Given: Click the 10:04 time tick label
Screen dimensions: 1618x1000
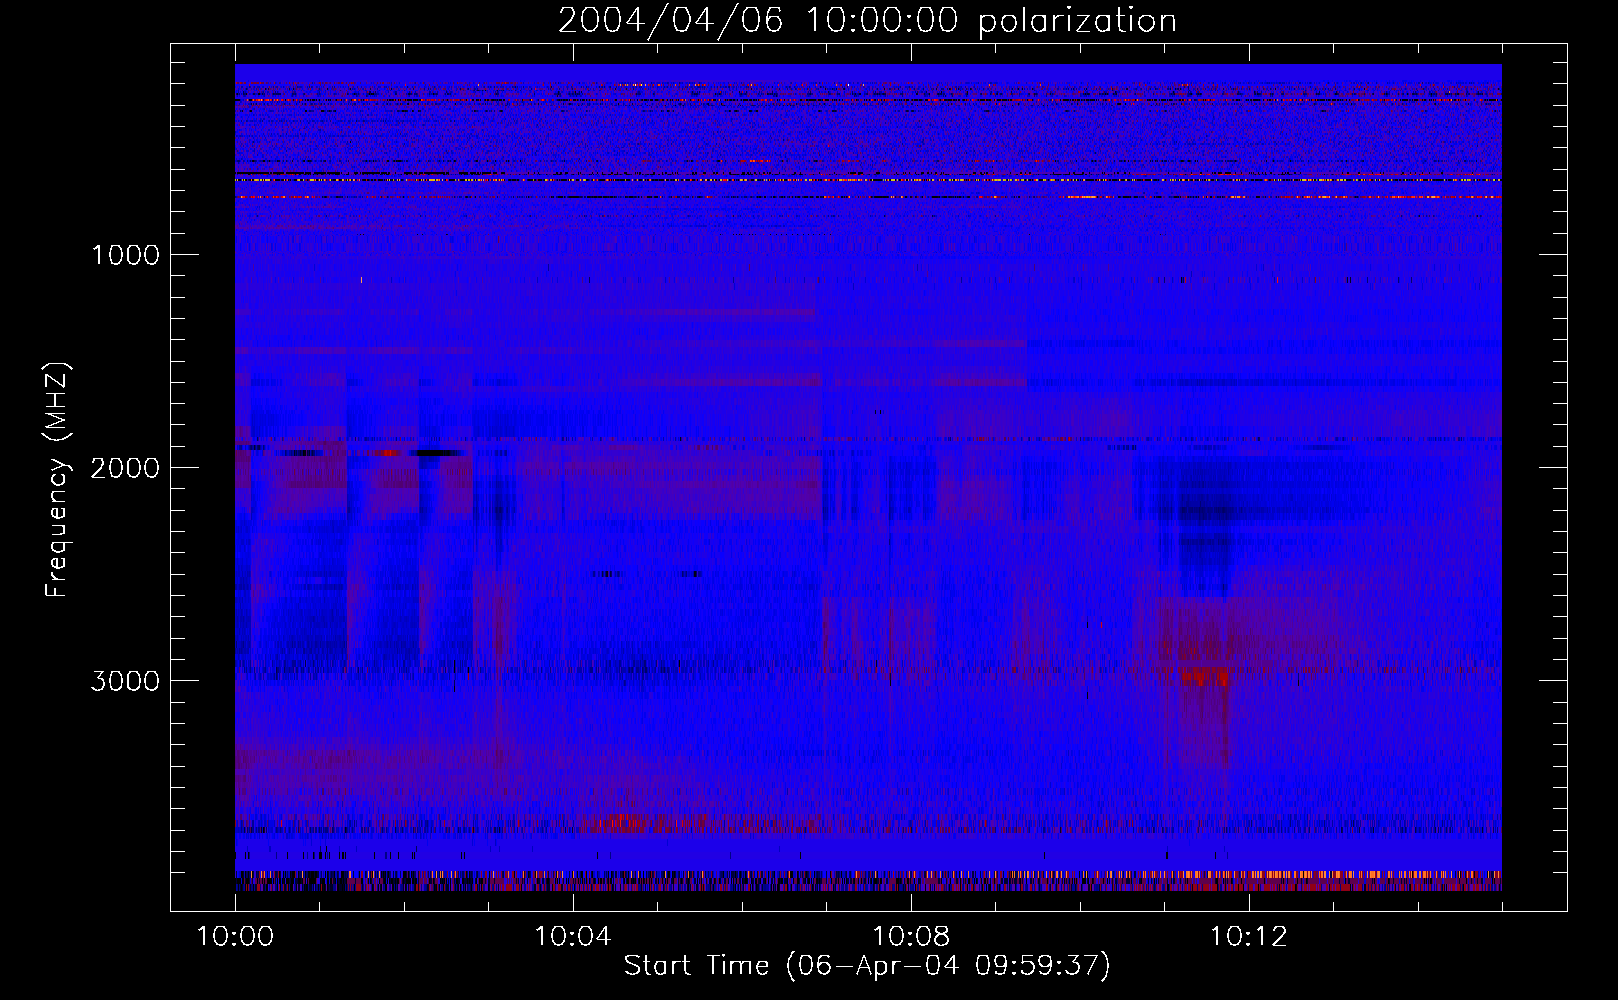Looking at the screenshot, I should (x=573, y=936).
